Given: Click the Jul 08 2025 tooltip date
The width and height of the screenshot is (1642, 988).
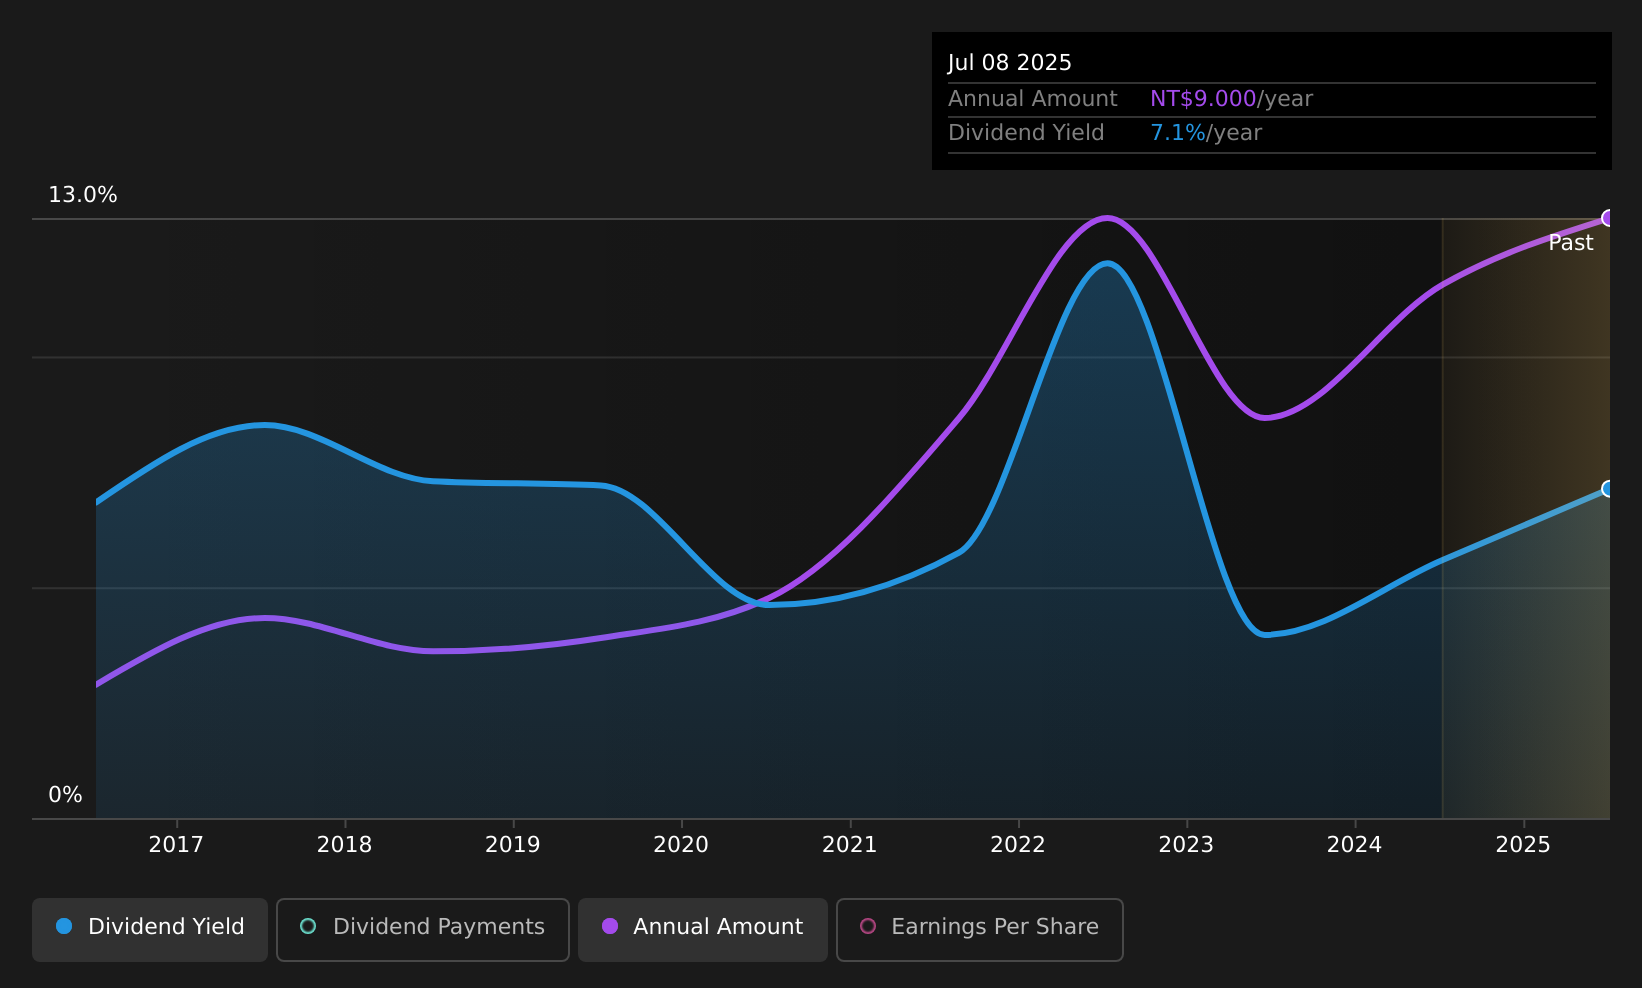Looking at the screenshot, I should pos(1010,63).
